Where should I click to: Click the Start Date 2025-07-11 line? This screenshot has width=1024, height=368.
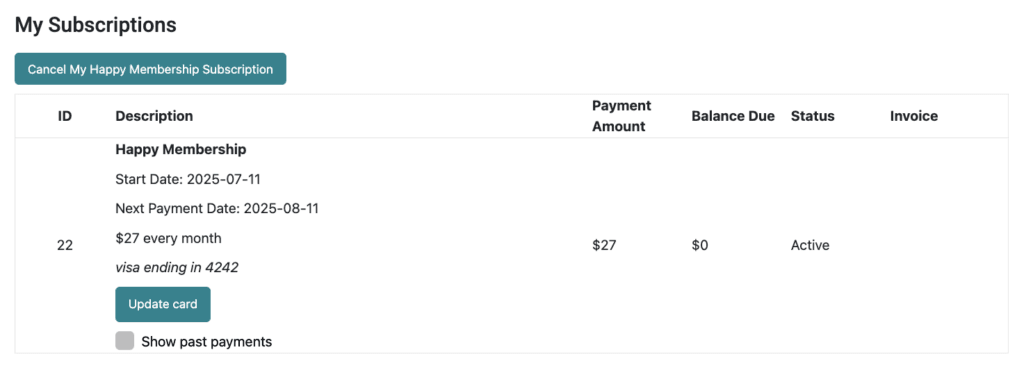pyautogui.click(x=188, y=179)
